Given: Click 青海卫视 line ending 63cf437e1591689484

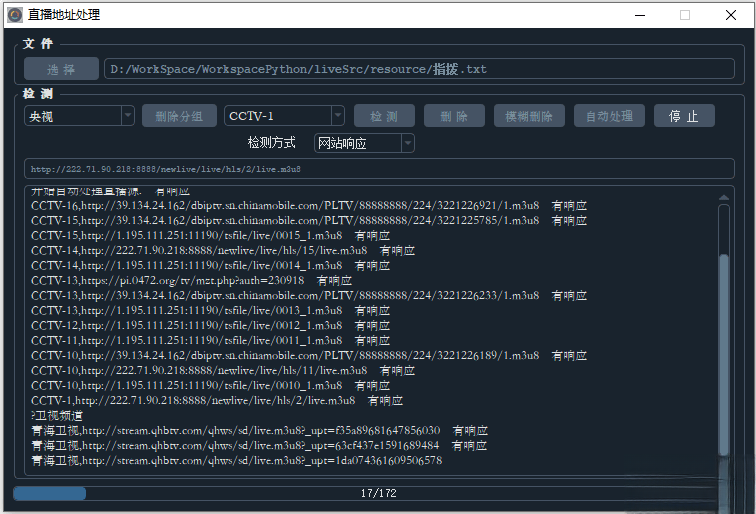Looking at the screenshot, I should [x=259, y=445].
